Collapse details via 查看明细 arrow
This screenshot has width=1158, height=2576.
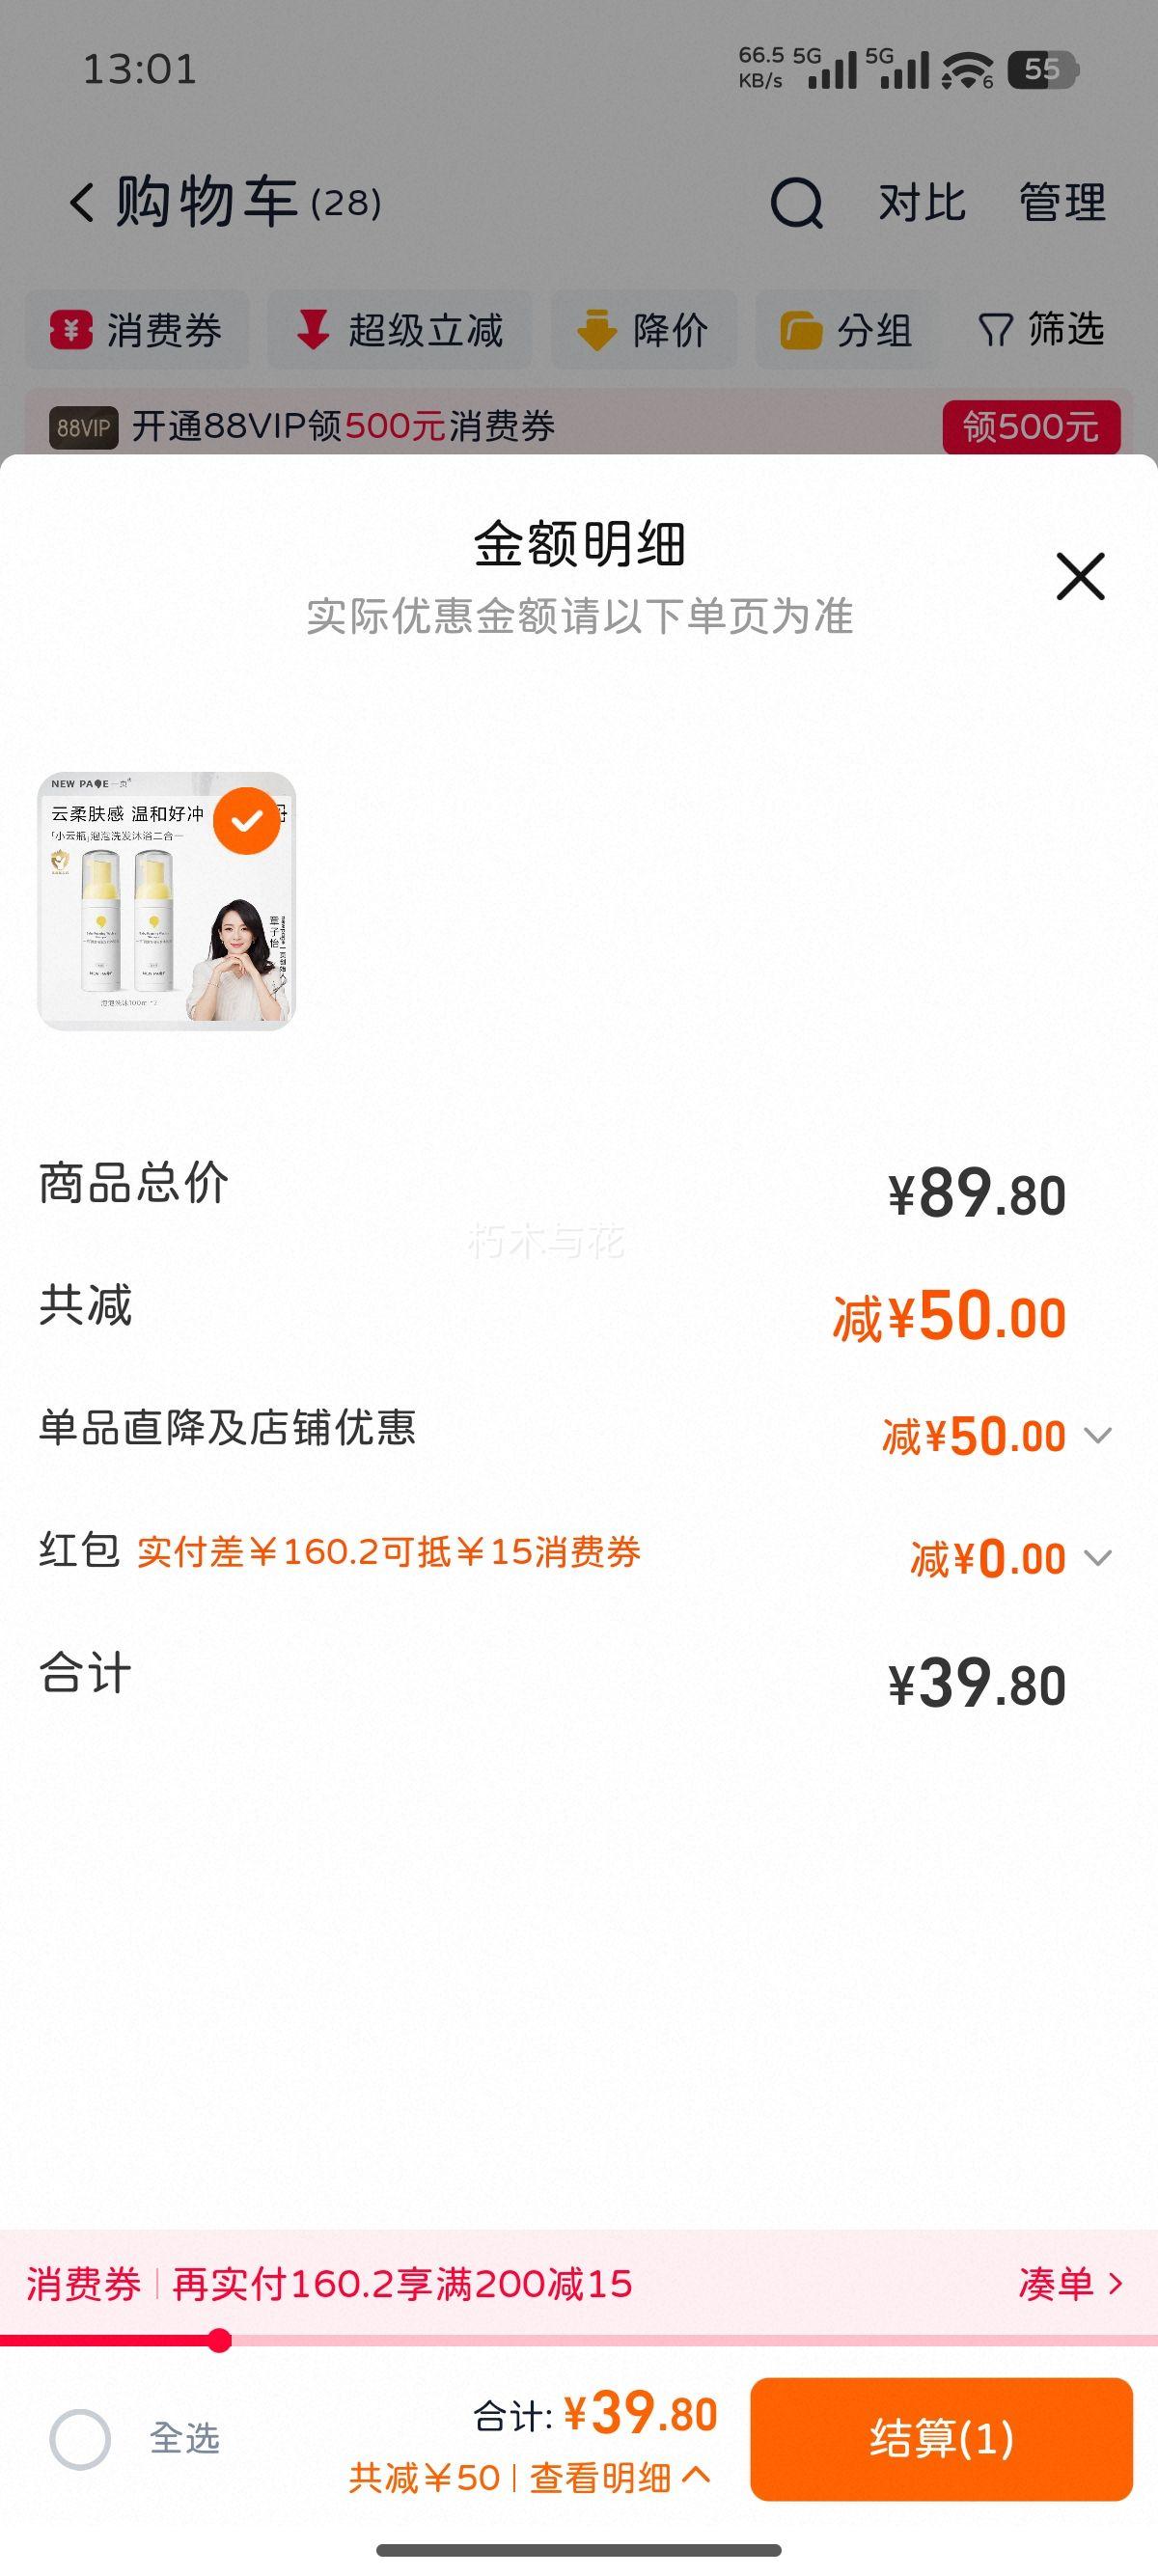[696, 2475]
